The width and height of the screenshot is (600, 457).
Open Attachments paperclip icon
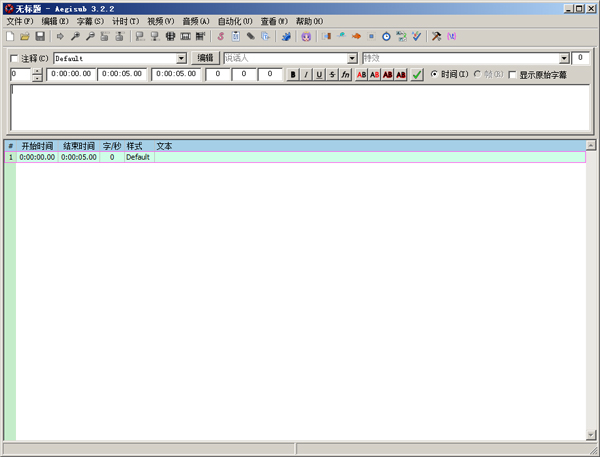251,36
